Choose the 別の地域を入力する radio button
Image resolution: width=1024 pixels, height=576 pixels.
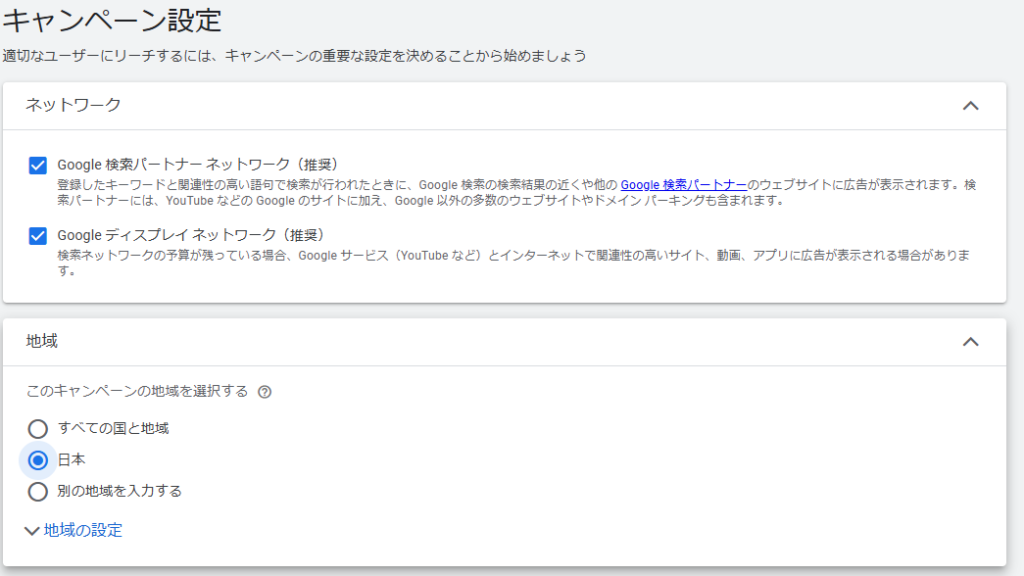click(38, 491)
